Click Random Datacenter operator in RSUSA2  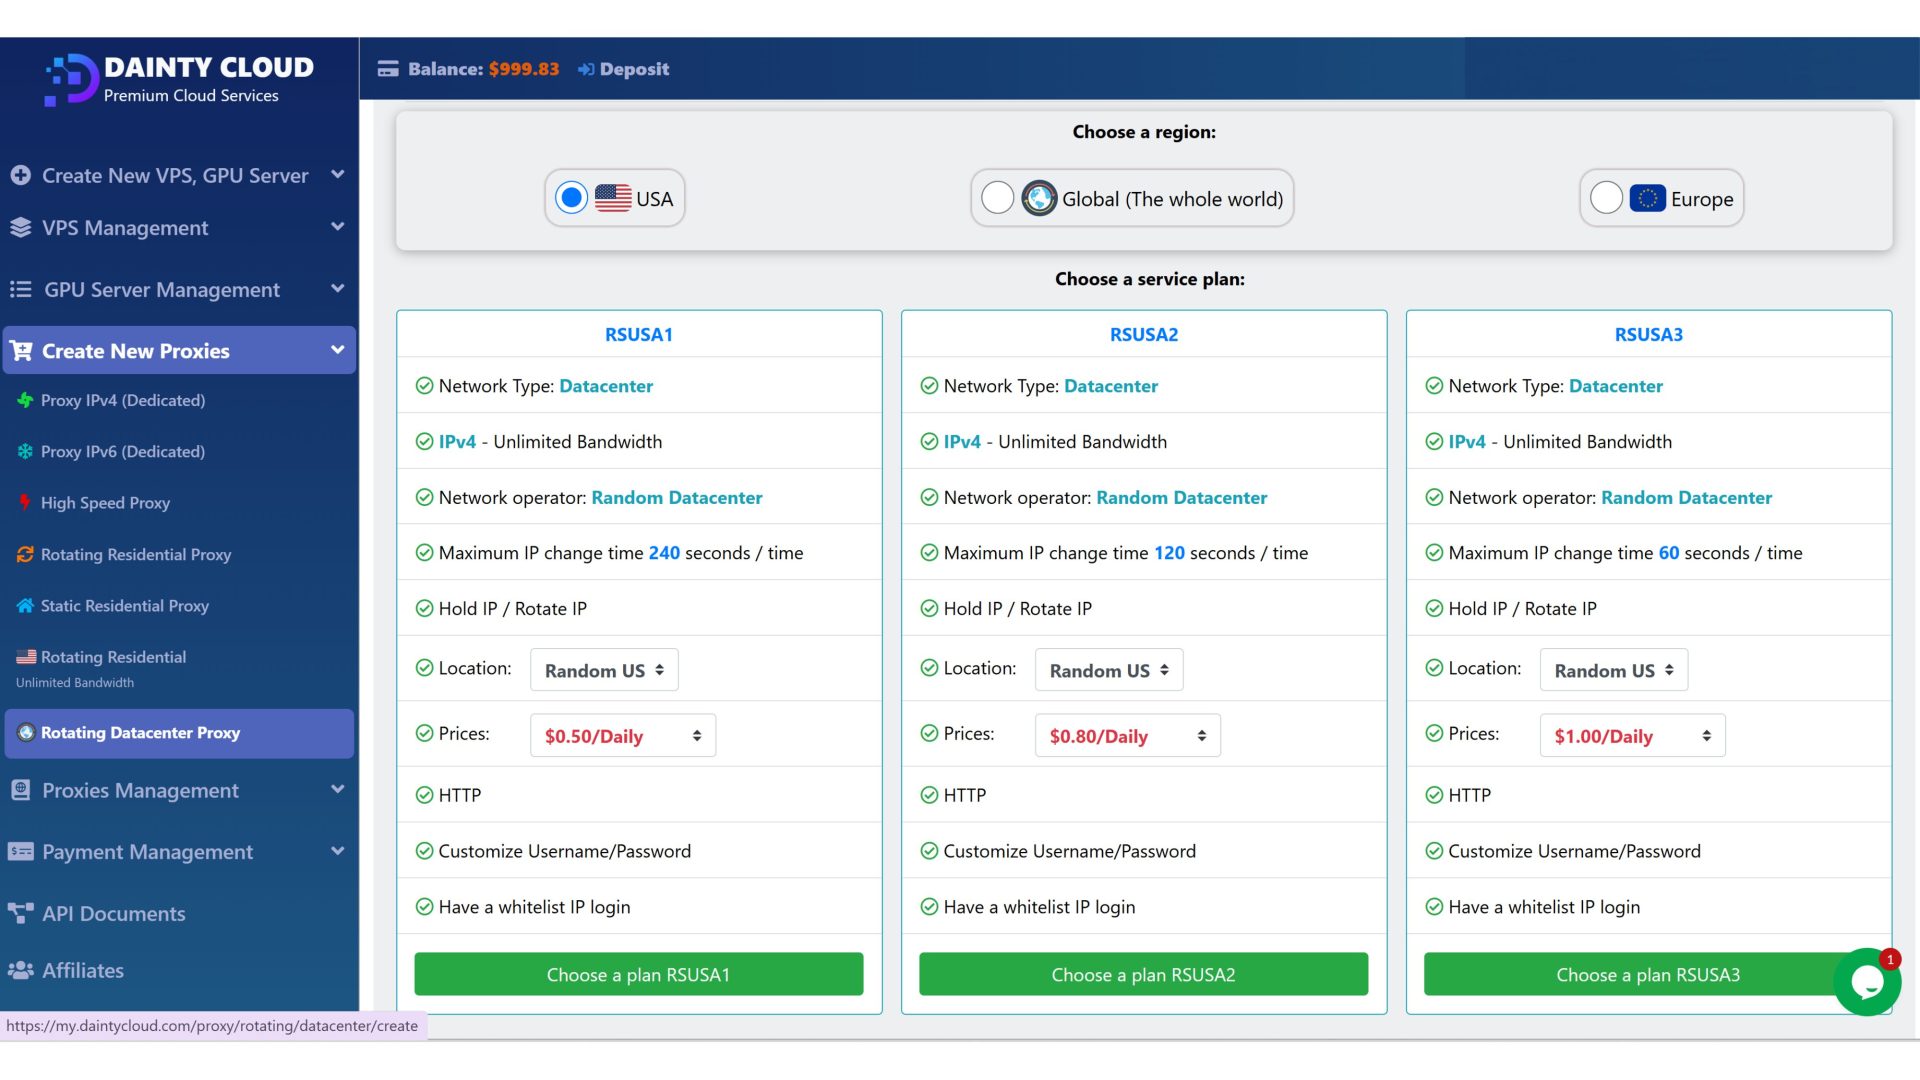coord(1181,497)
